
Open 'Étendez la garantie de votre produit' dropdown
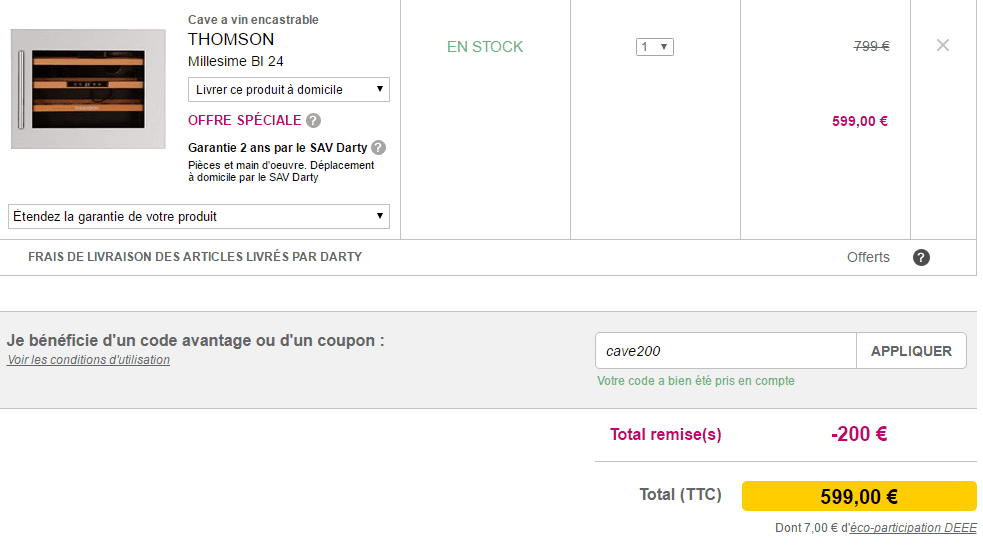pos(199,216)
